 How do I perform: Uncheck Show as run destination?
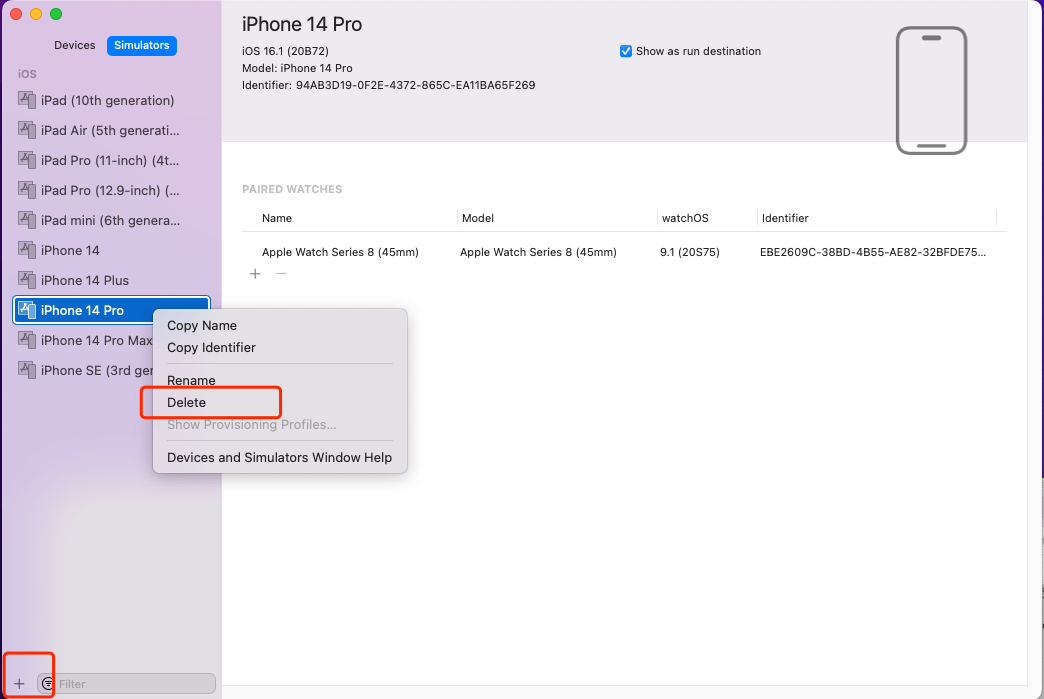point(626,51)
